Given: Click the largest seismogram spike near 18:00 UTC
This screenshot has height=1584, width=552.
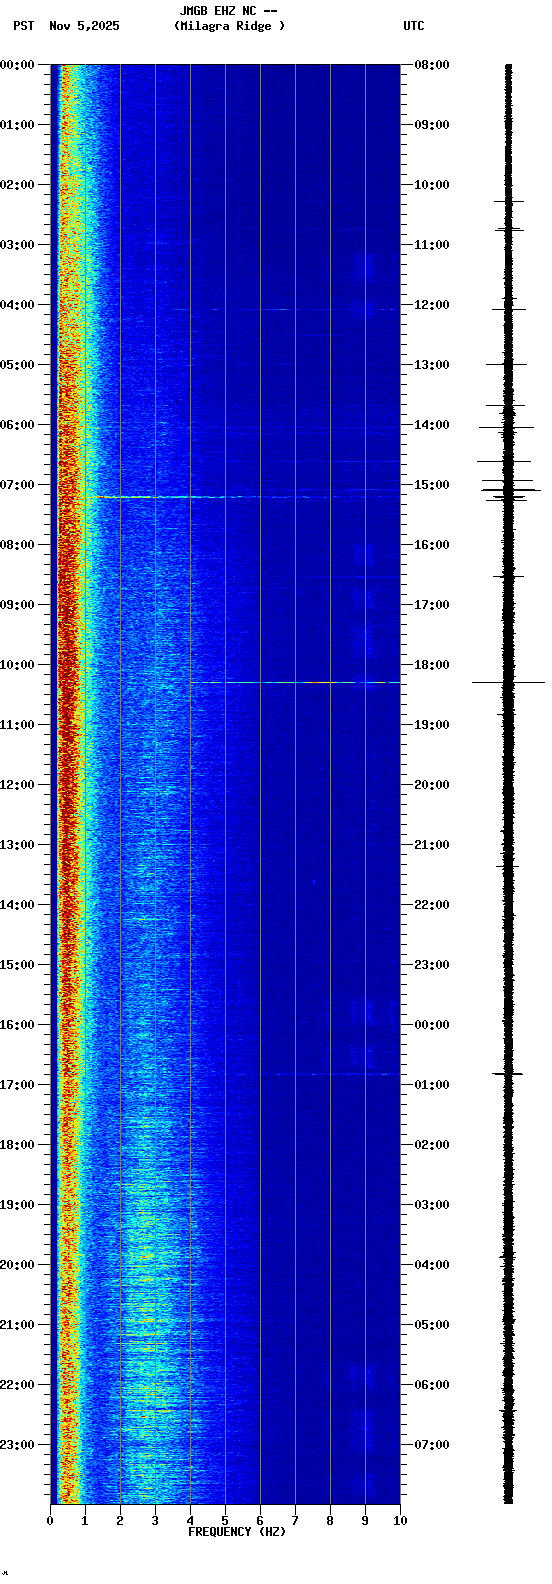Looking at the screenshot, I should (x=508, y=682).
